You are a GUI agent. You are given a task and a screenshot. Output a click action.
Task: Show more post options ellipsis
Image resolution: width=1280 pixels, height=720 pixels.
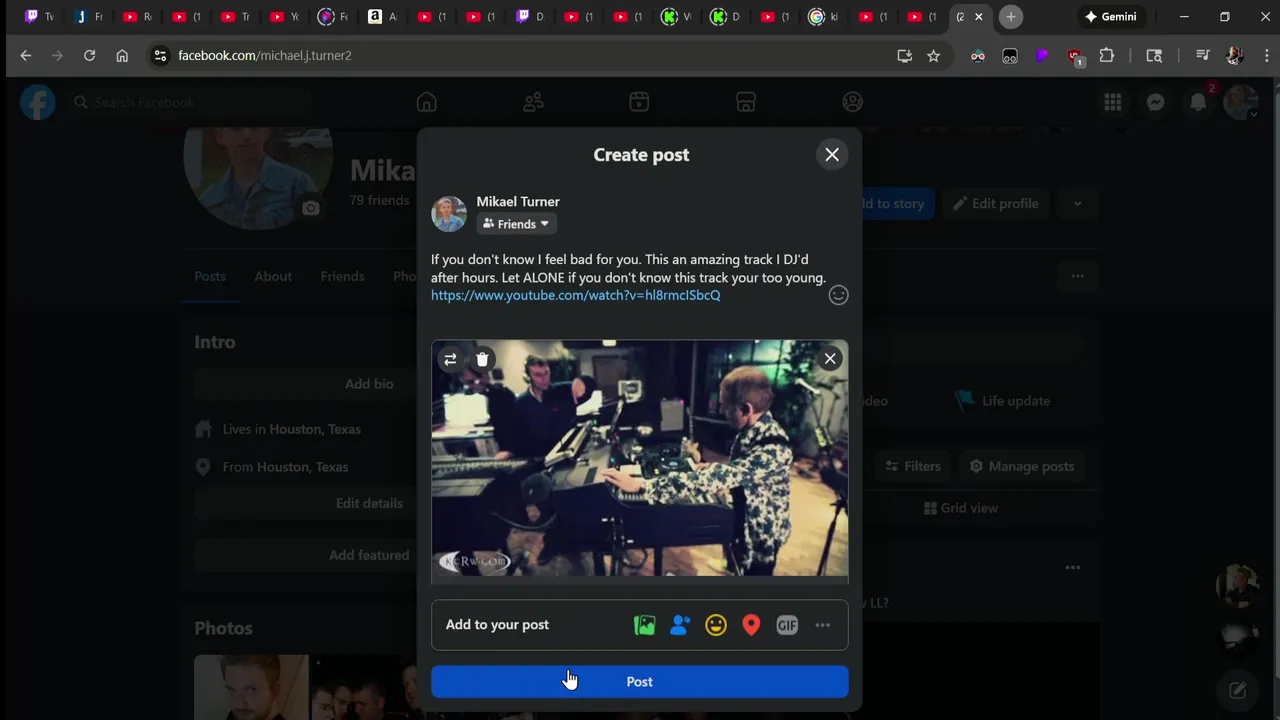[x=822, y=625]
